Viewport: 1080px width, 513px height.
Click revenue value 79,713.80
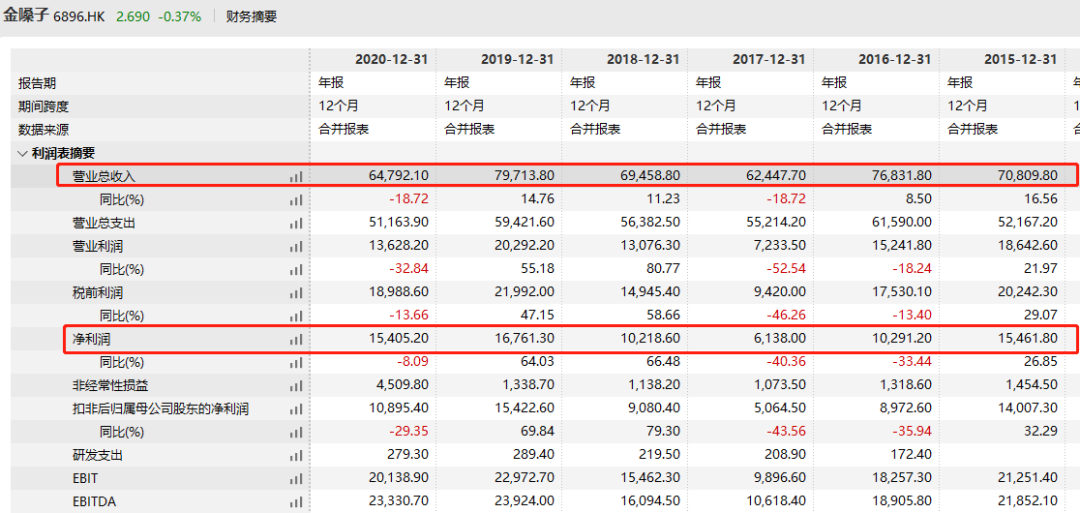524,176
